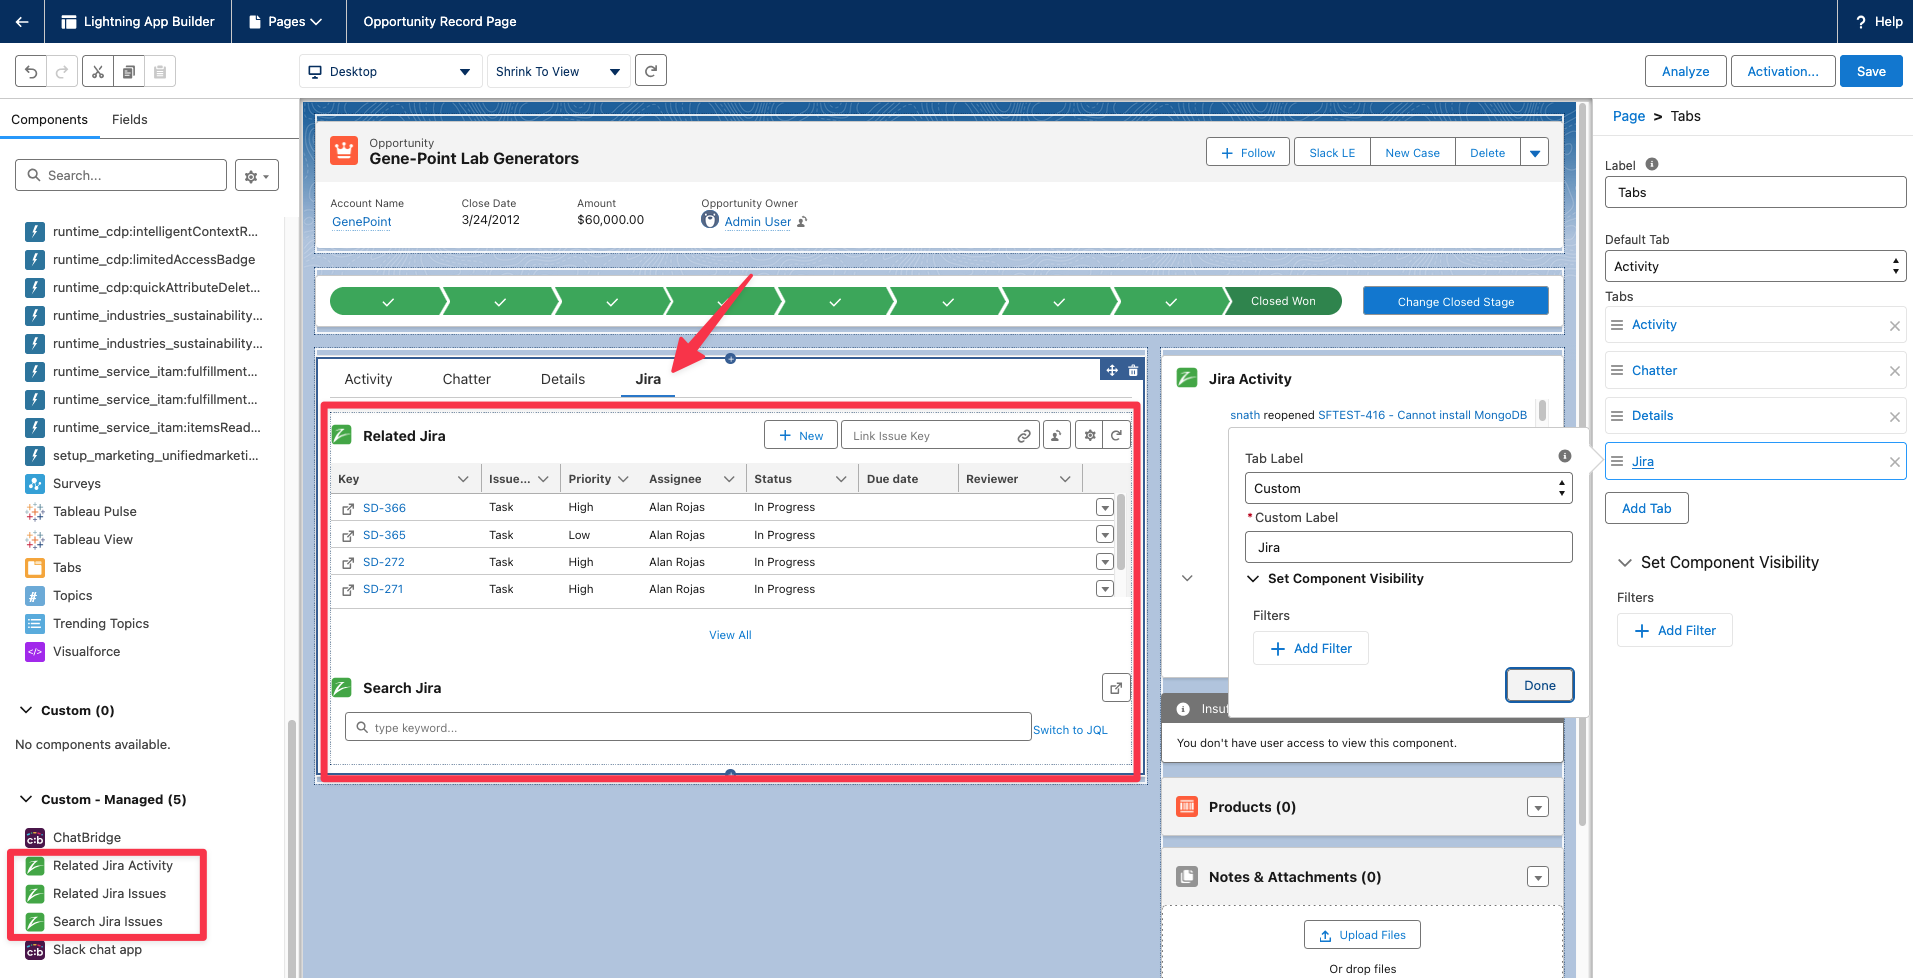
Task: Click the Surveys component icon
Action: 35,484
